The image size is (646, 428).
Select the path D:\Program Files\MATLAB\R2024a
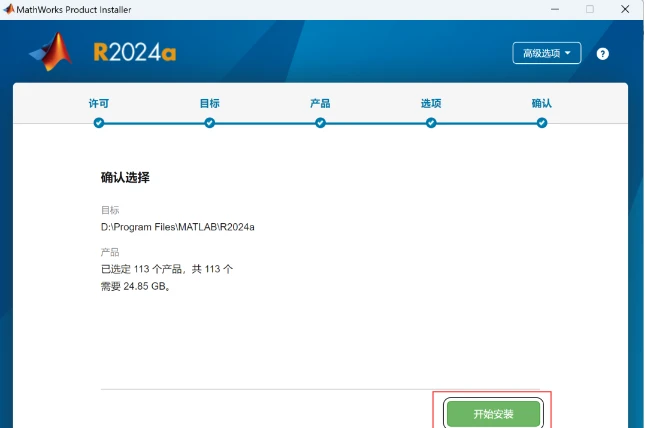[178, 227]
